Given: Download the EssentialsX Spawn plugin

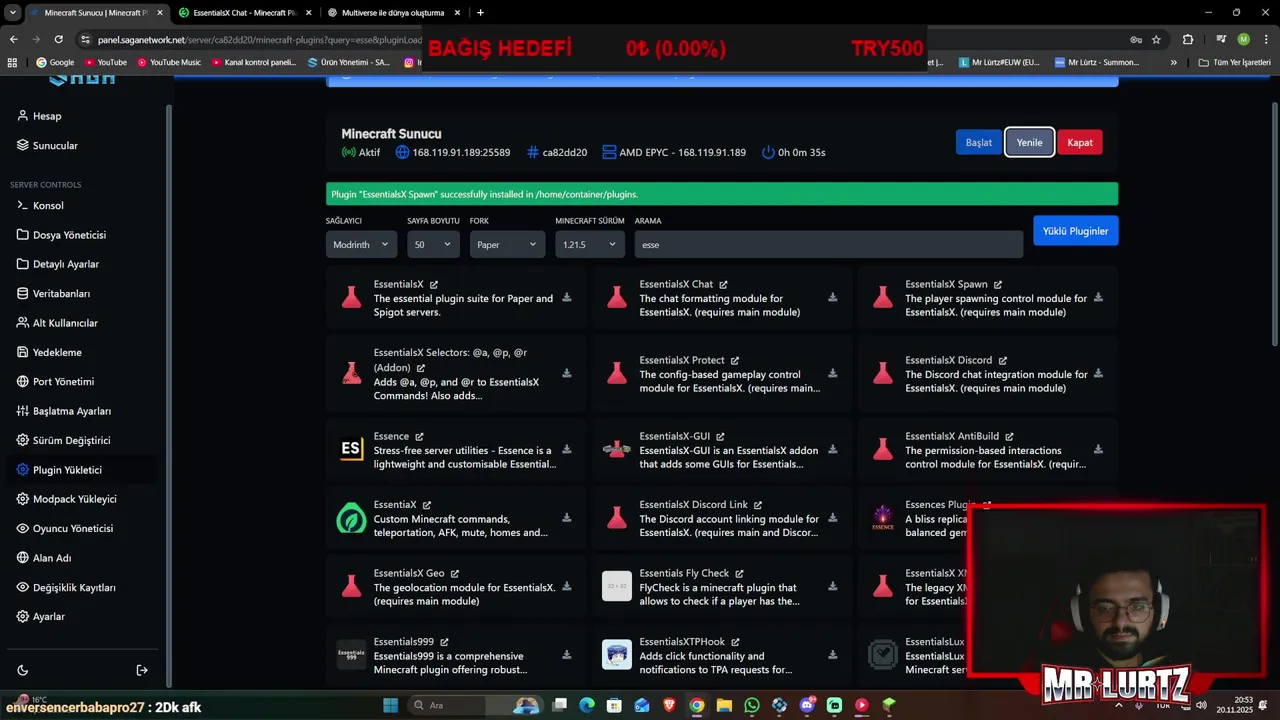Looking at the screenshot, I should tap(1098, 297).
